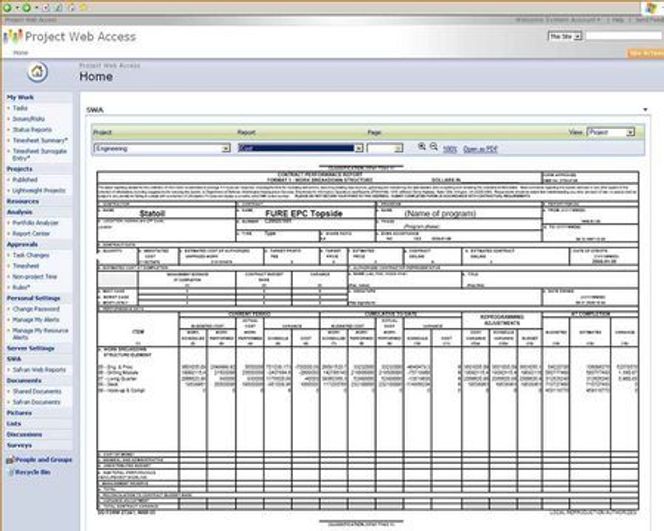Open the Published projects link
Viewport: 664px width, 531px height.
point(25,180)
